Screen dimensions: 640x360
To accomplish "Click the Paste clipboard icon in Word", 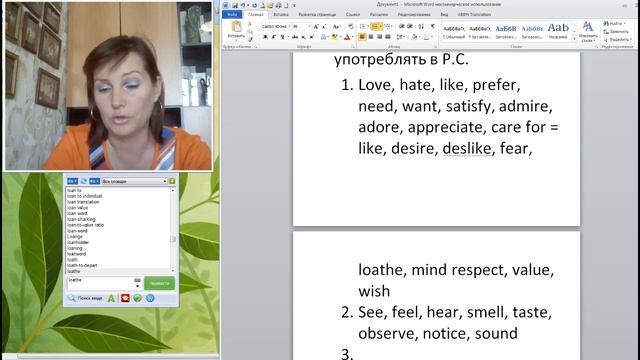I will [236, 27].
